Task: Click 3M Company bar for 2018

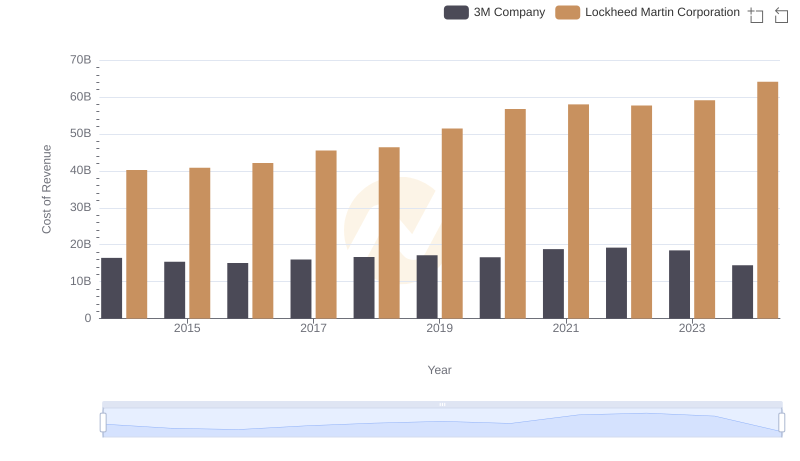Action: pos(364,288)
